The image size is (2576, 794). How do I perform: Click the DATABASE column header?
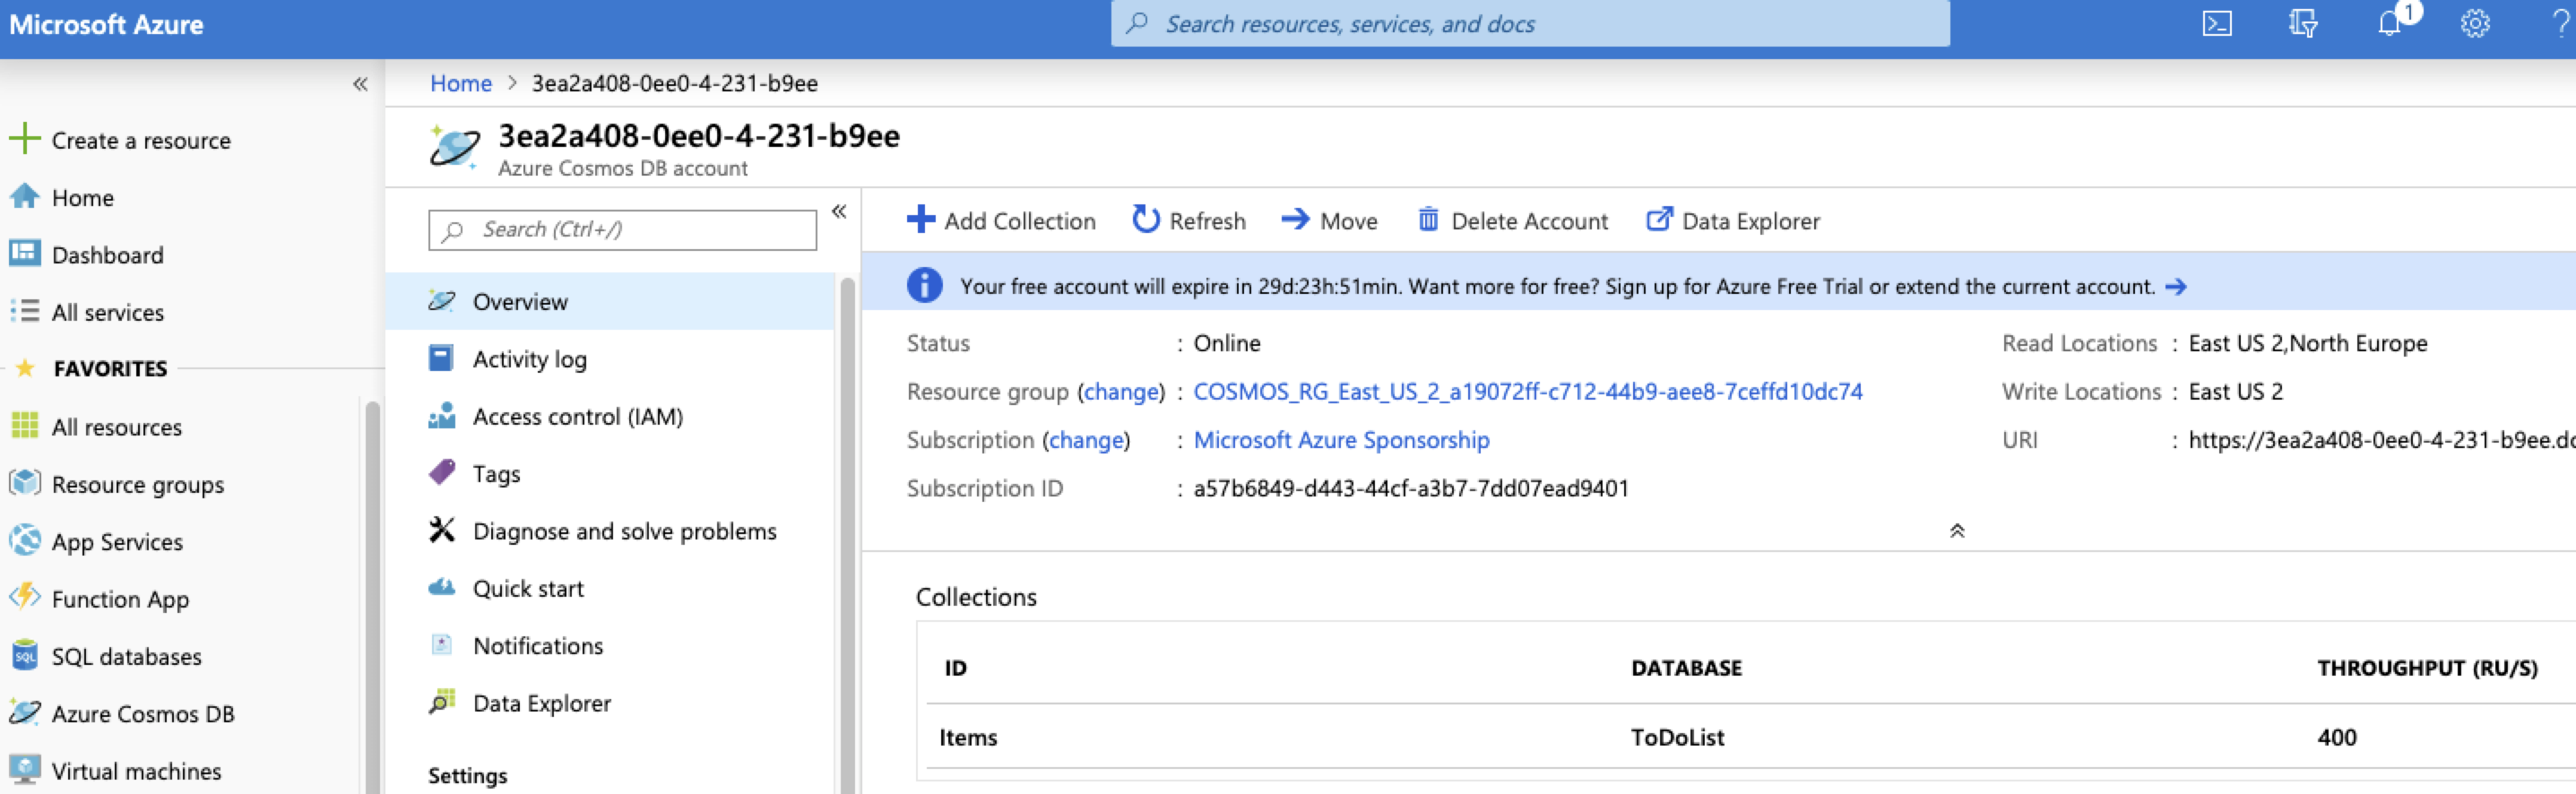tap(1686, 667)
